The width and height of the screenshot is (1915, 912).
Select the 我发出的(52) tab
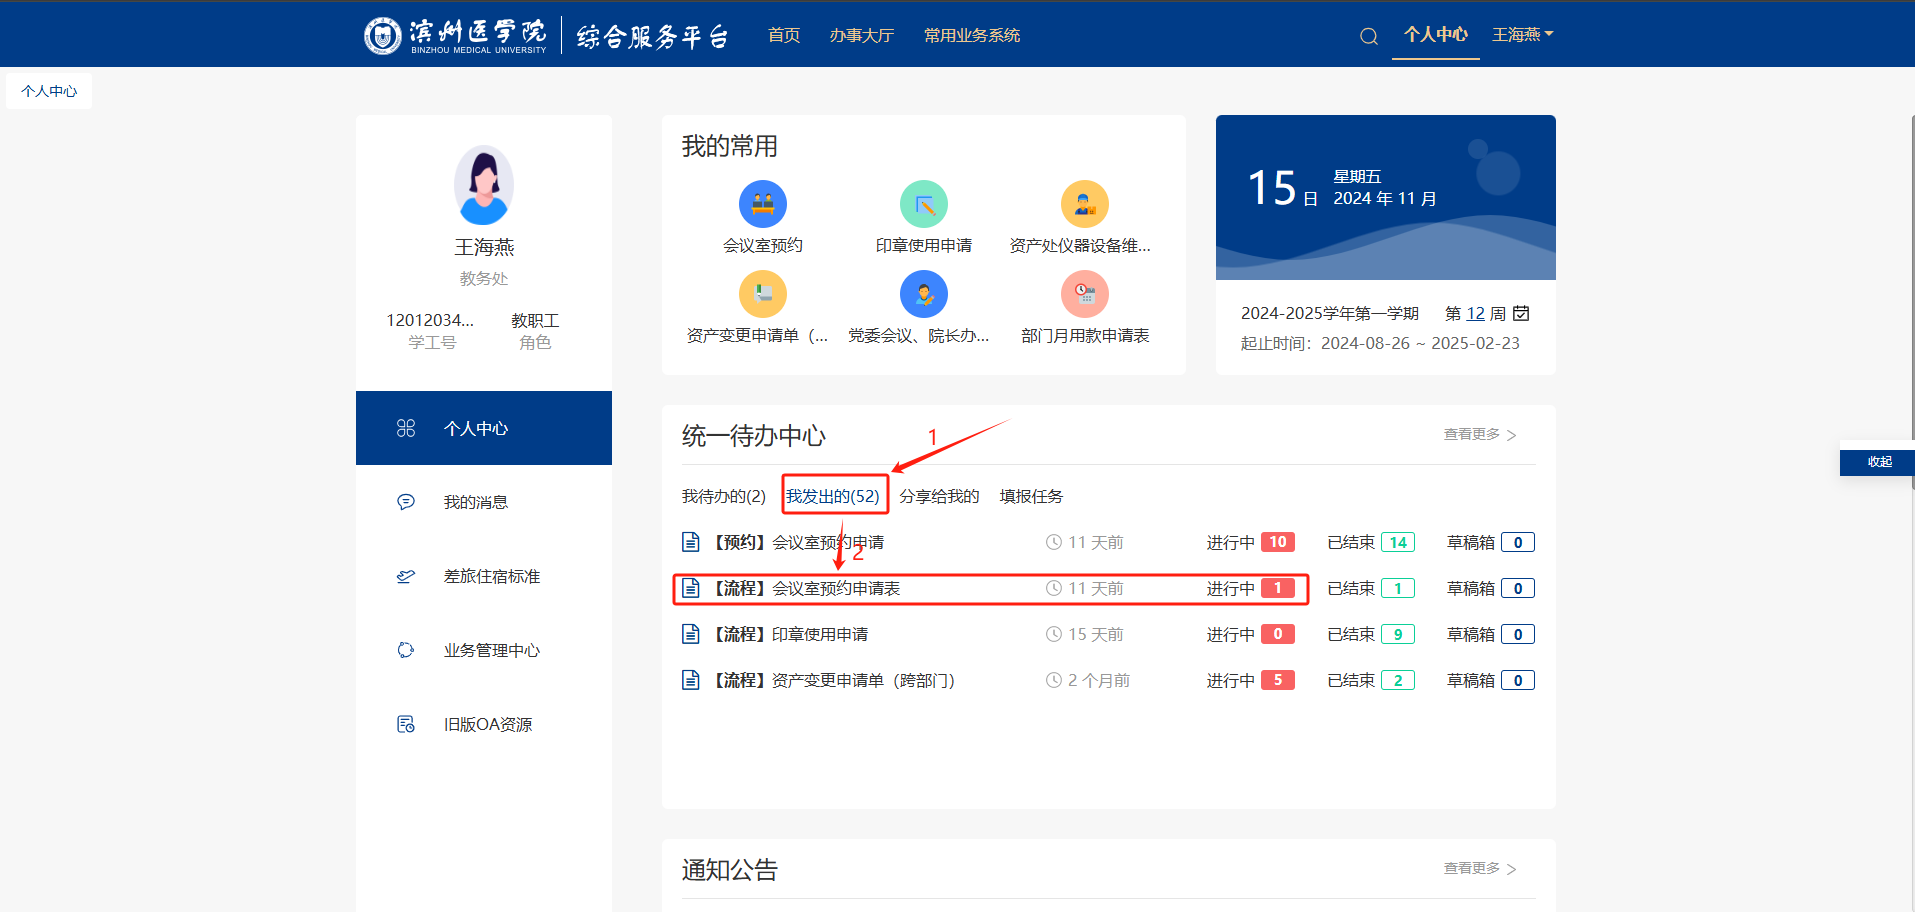[x=833, y=496]
